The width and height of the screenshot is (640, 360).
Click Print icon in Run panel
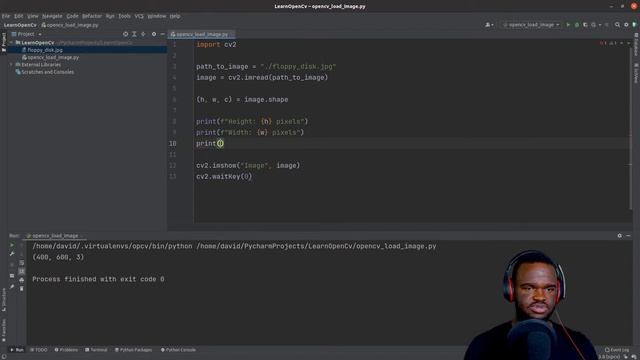[22, 280]
